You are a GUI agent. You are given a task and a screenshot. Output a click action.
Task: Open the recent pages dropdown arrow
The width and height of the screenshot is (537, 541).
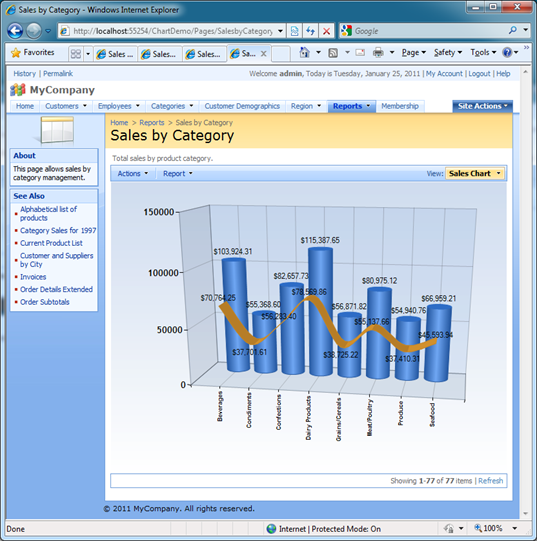[x=48, y=31]
